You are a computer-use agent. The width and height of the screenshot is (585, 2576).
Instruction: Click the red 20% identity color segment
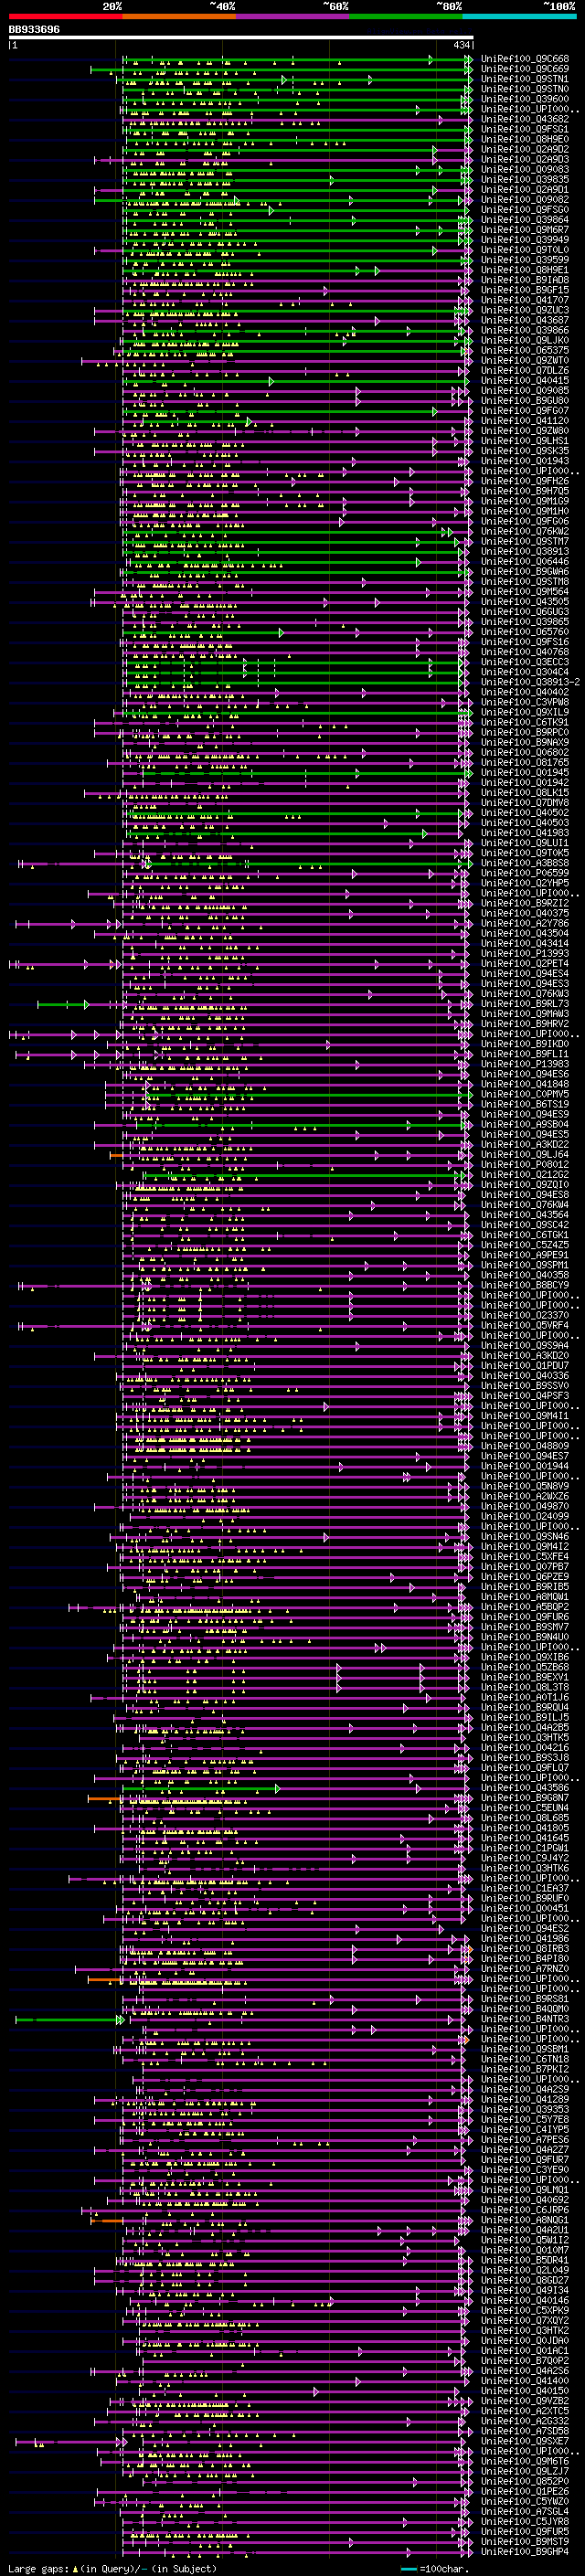pyautogui.click(x=65, y=16)
